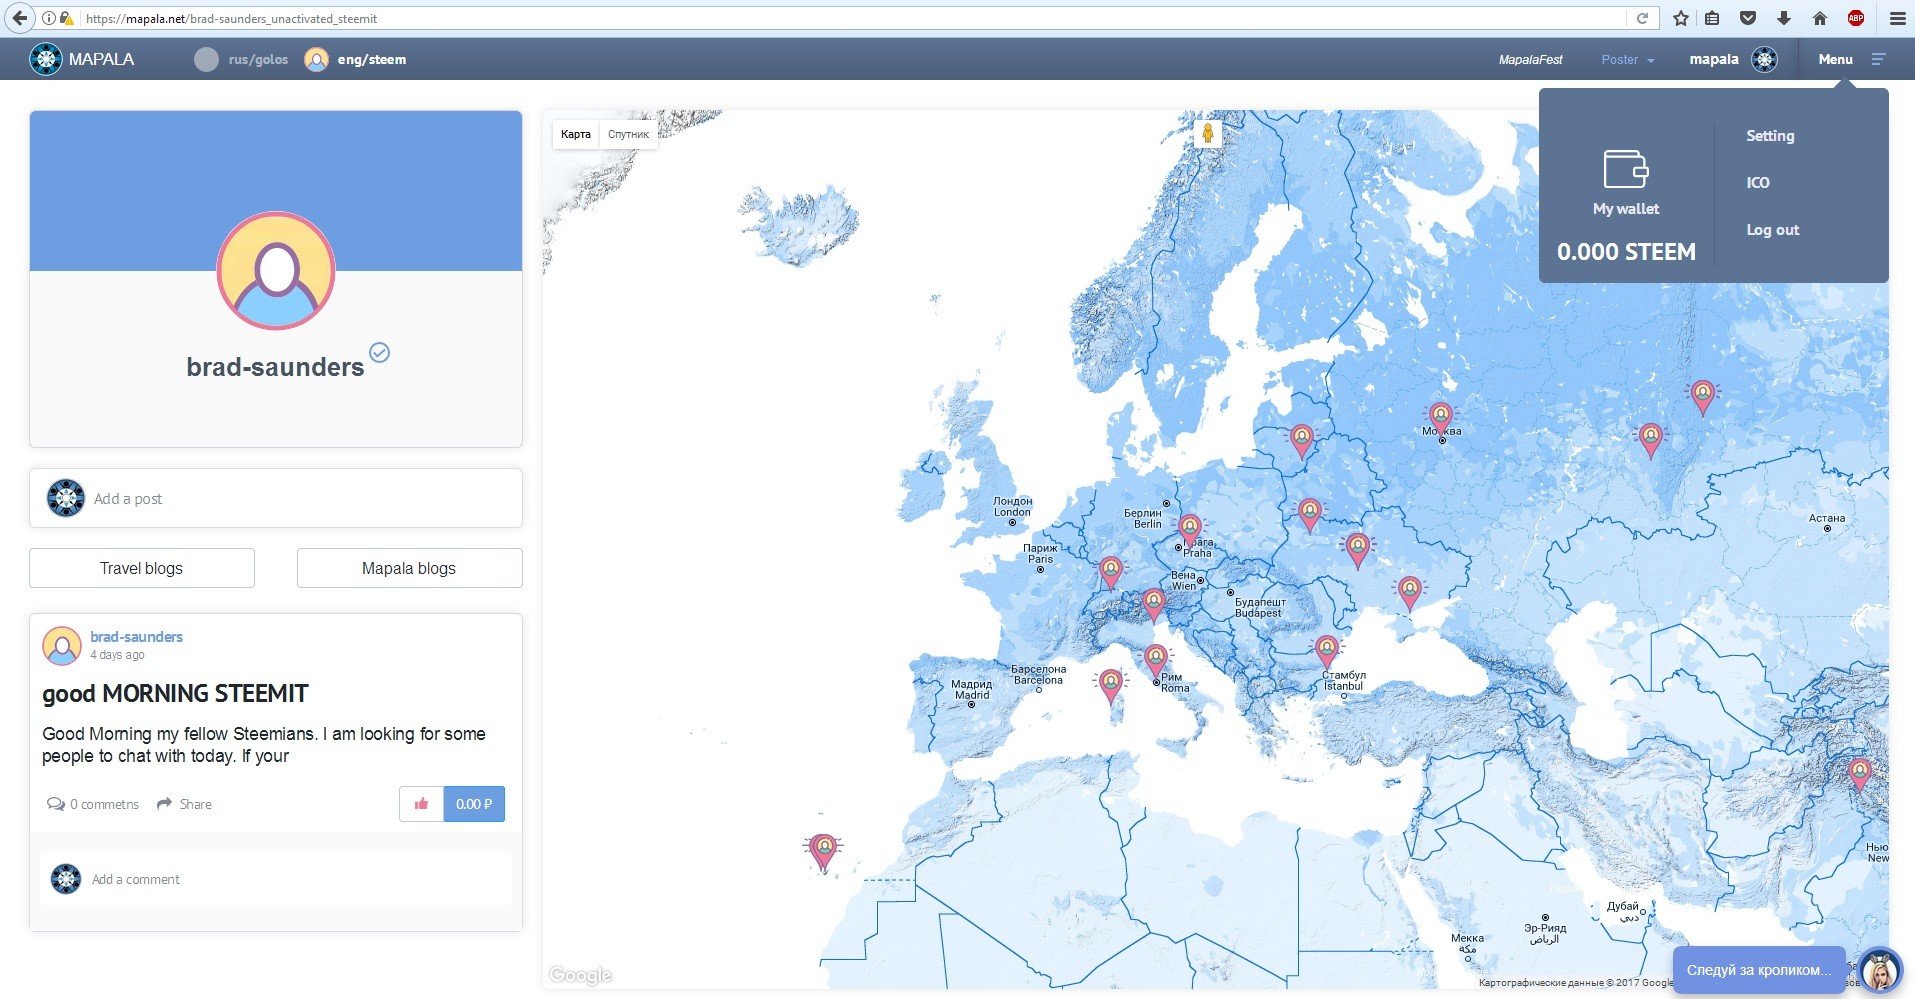Like the post with thumbs-up button
1915x999 pixels.
coord(421,804)
